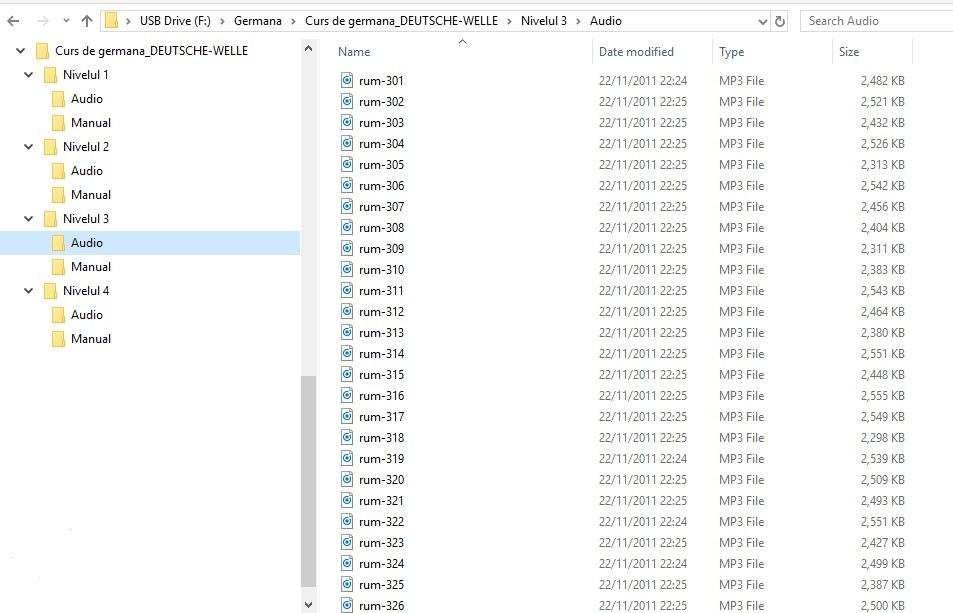Sort files by Date modified column
This screenshot has width=953, height=613.
coord(652,52)
